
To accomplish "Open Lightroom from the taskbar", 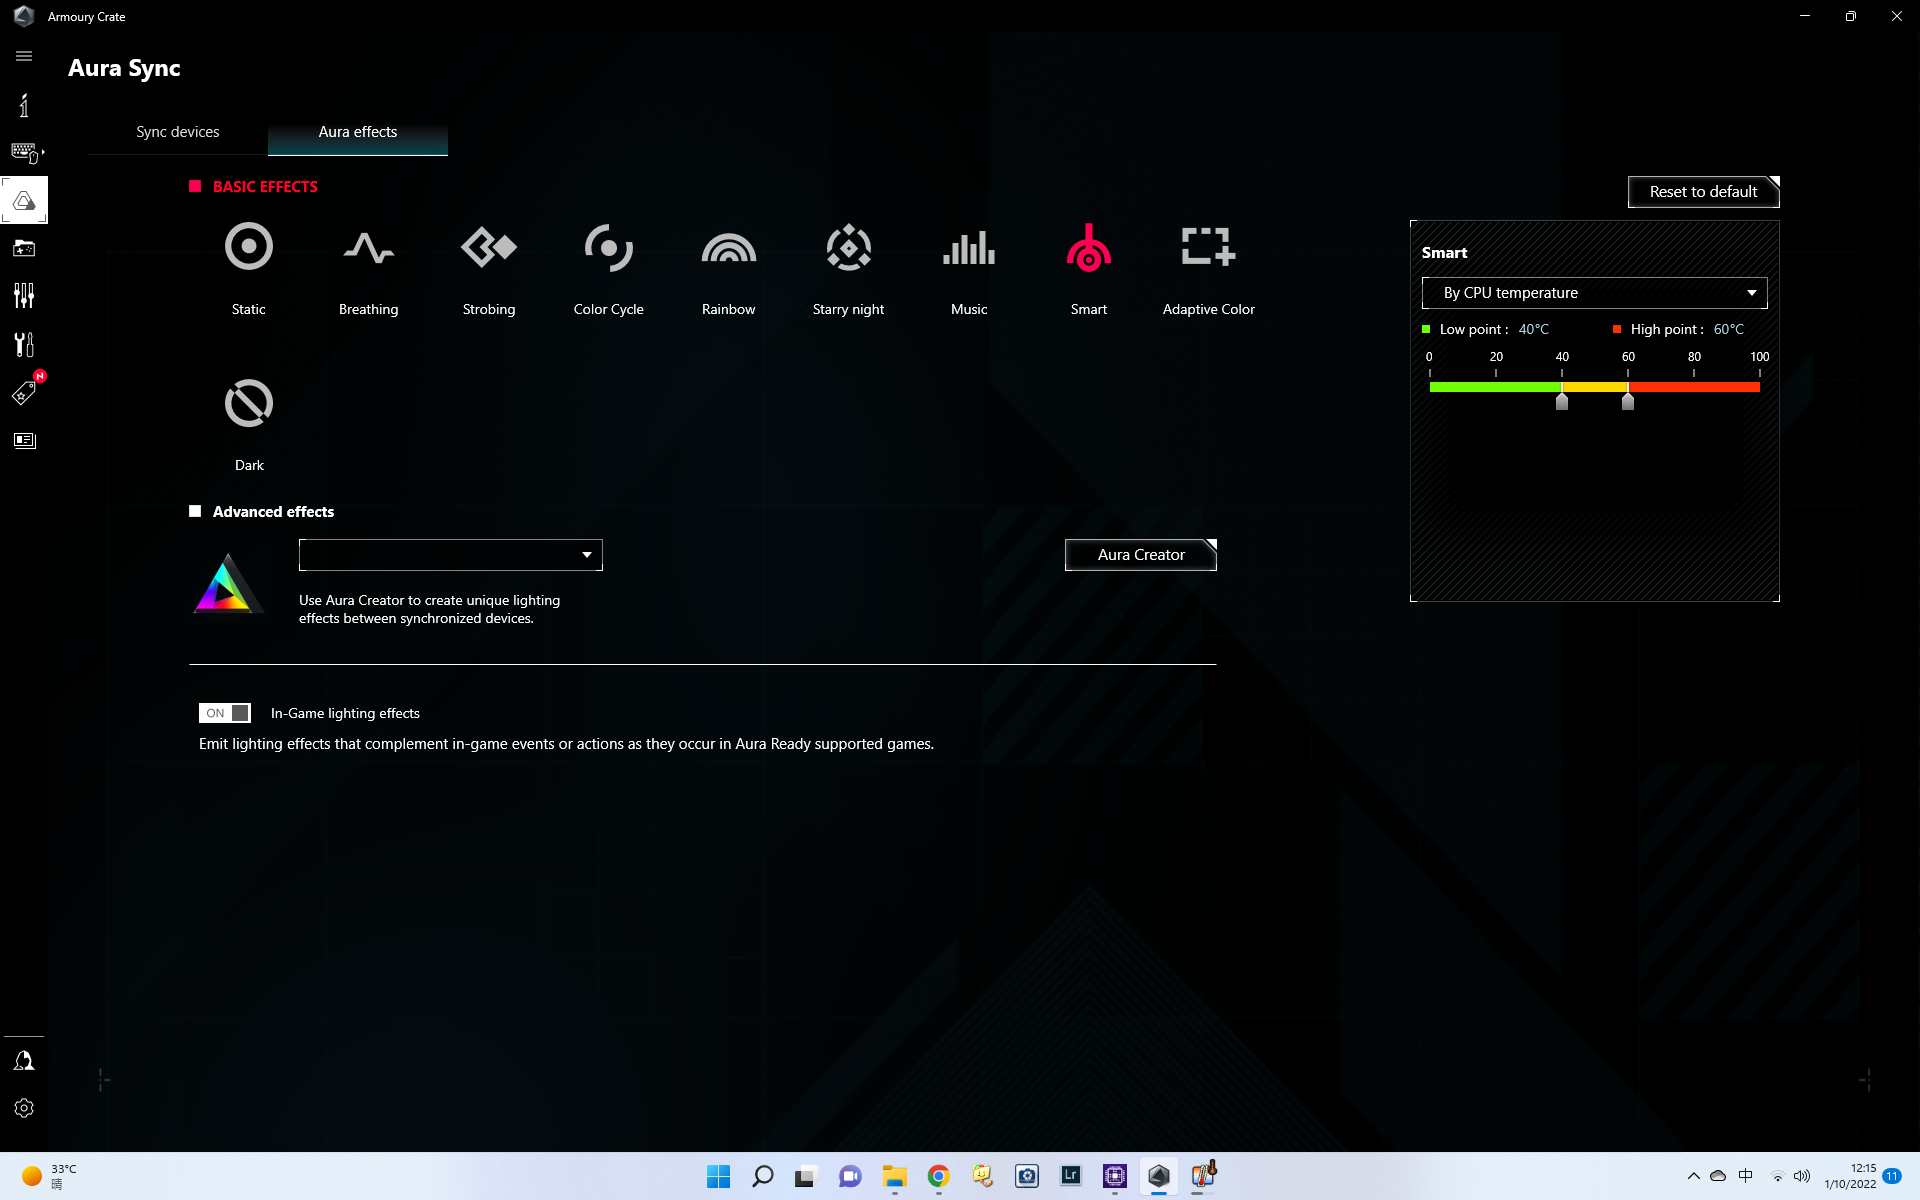I will pyautogui.click(x=1070, y=1176).
